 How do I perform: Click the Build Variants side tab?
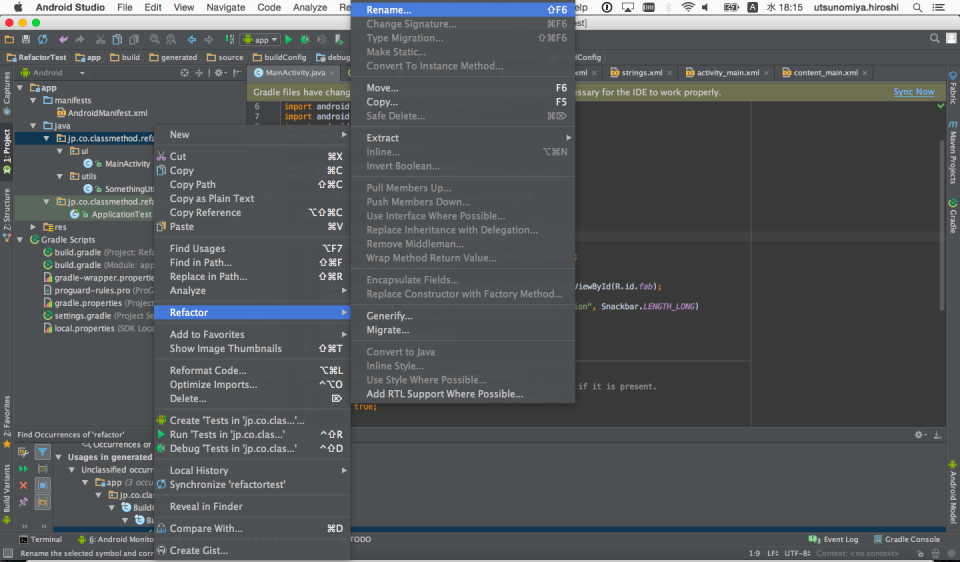point(7,493)
